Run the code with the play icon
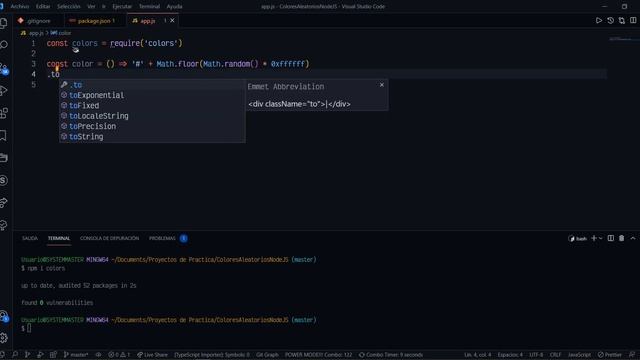Image resolution: width=640 pixels, height=360 pixels. click(x=599, y=20)
